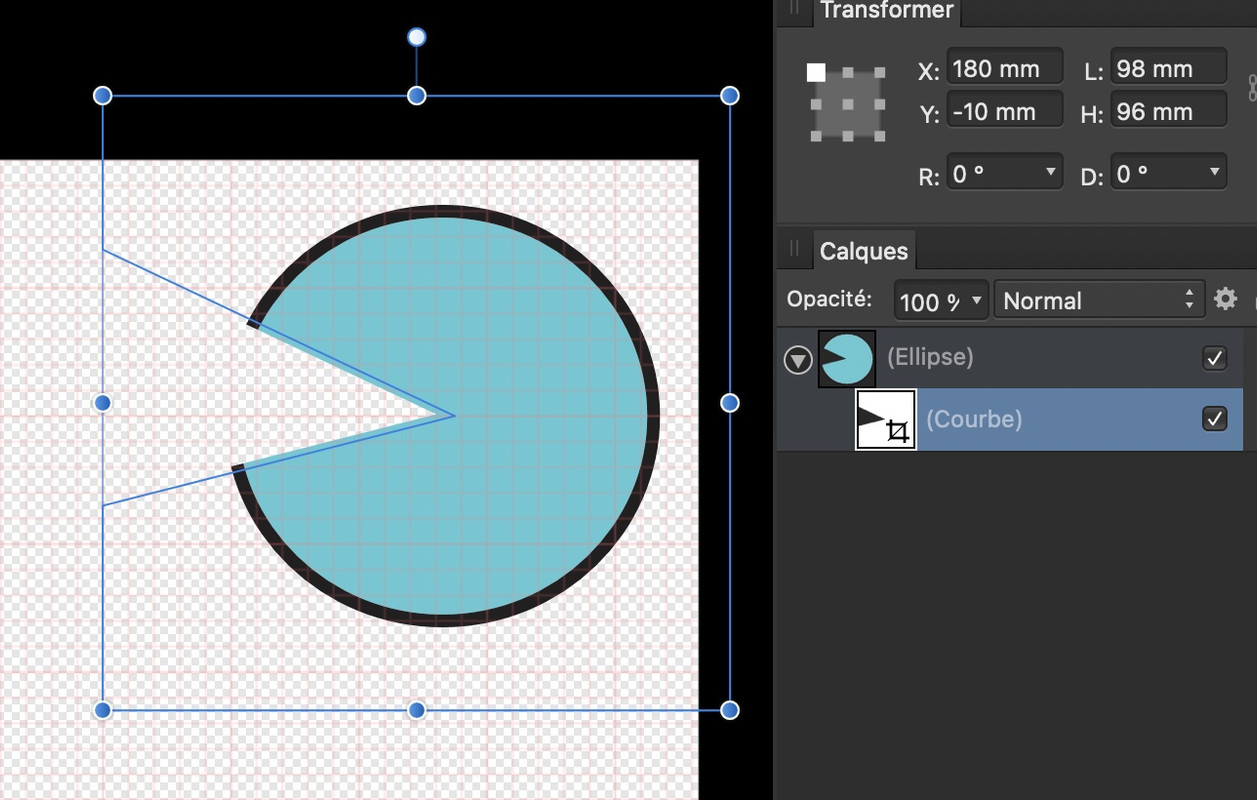Click the bottom-center selection handle
The image size is (1257, 800).
click(x=417, y=710)
